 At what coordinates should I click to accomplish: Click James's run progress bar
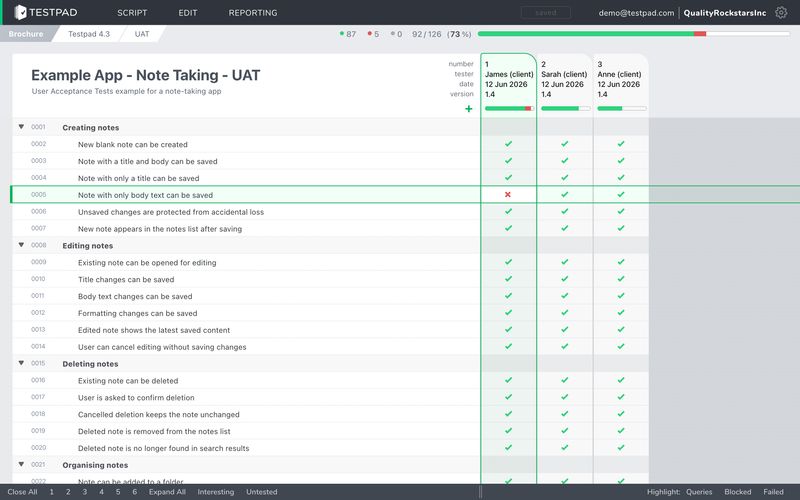(x=509, y=108)
